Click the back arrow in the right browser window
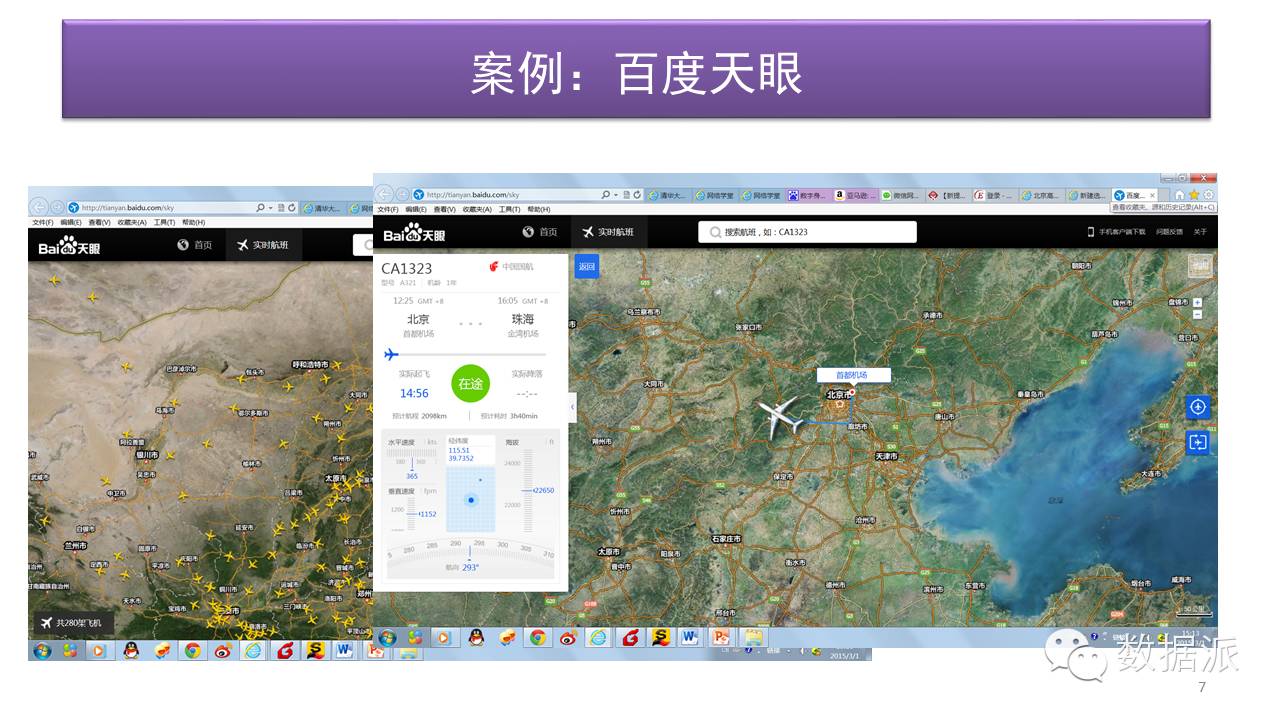The image size is (1280, 720). [385, 194]
